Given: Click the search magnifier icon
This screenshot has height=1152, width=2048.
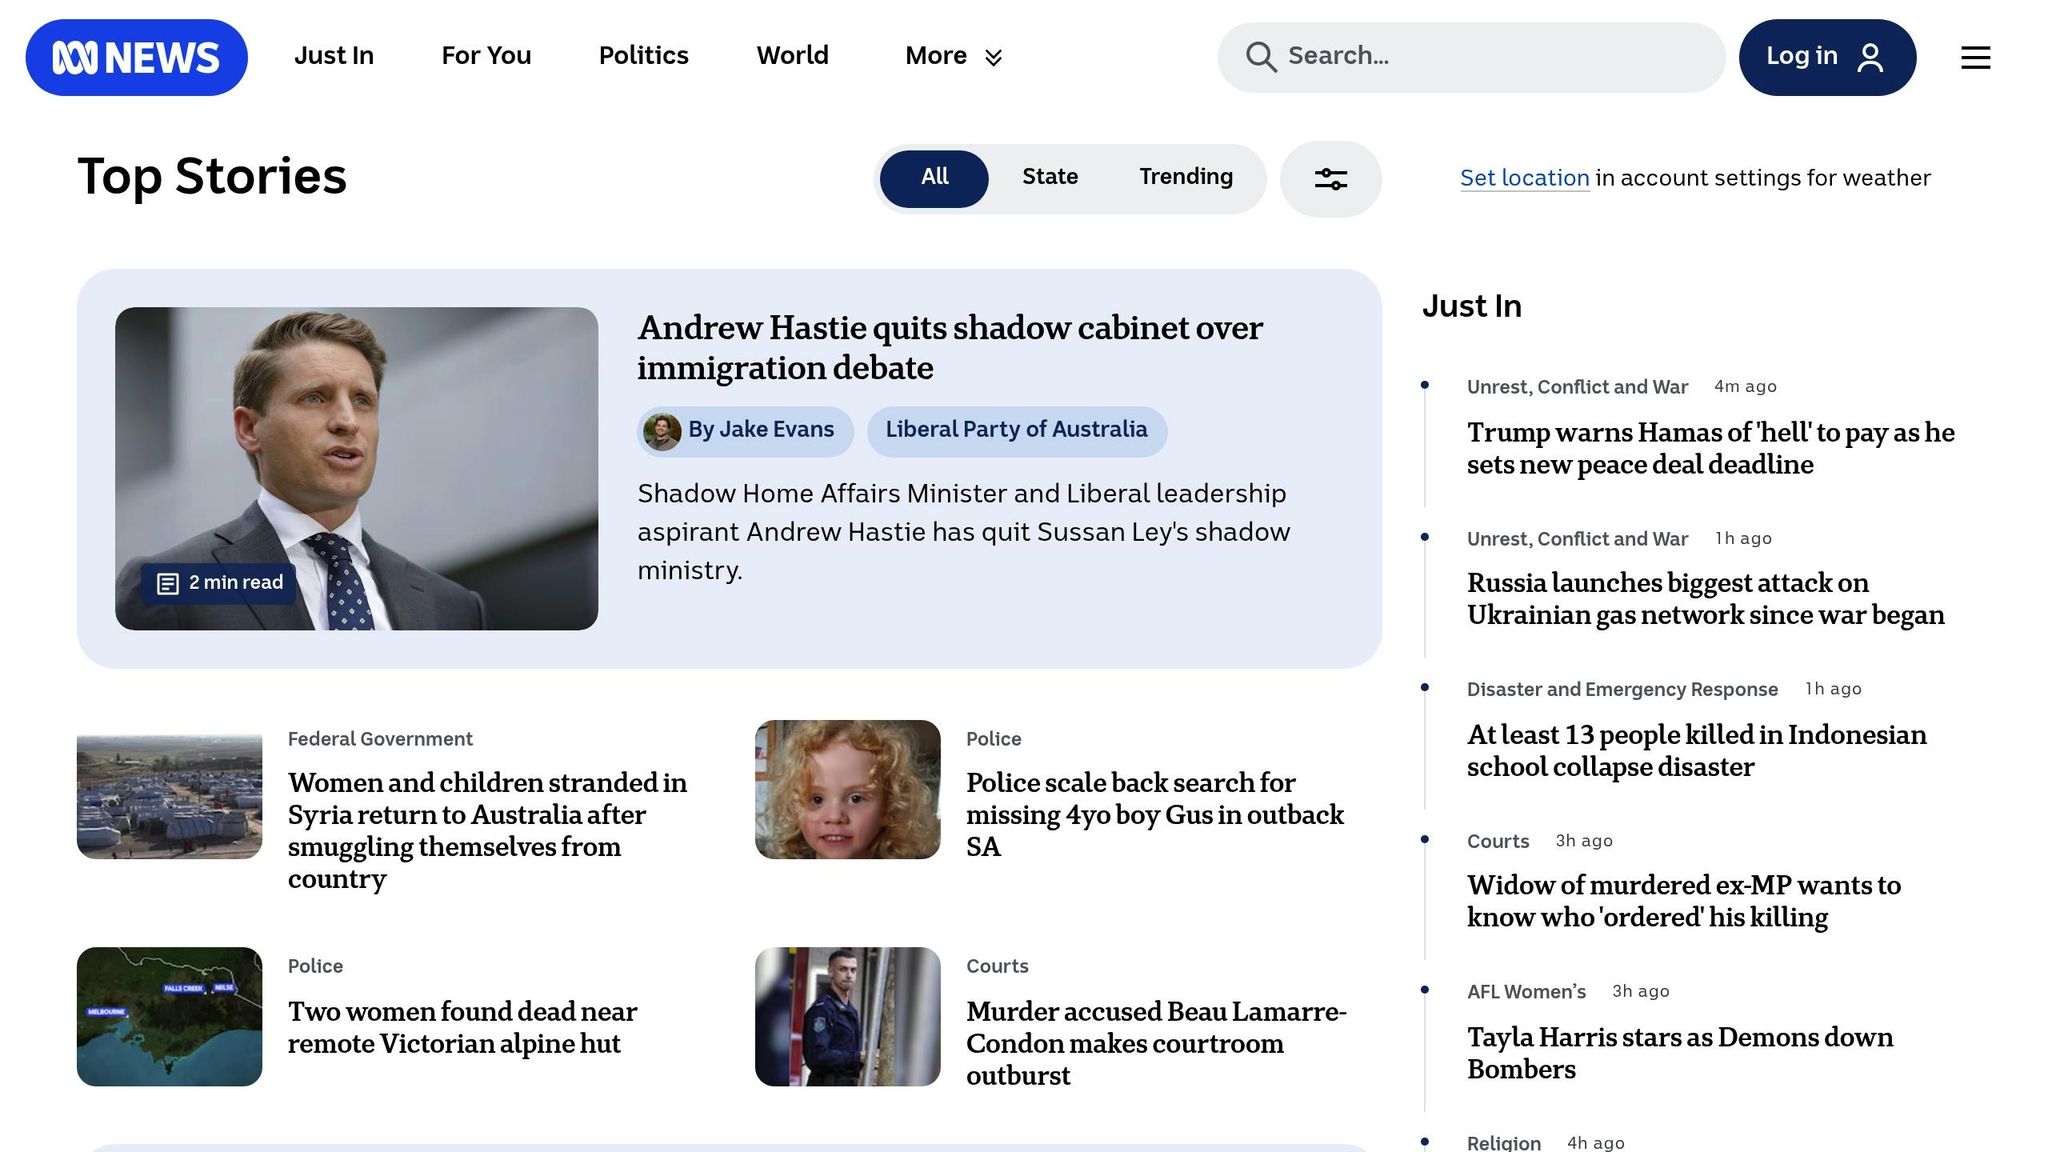Looking at the screenshot, I should click(x=1260, y=57).
